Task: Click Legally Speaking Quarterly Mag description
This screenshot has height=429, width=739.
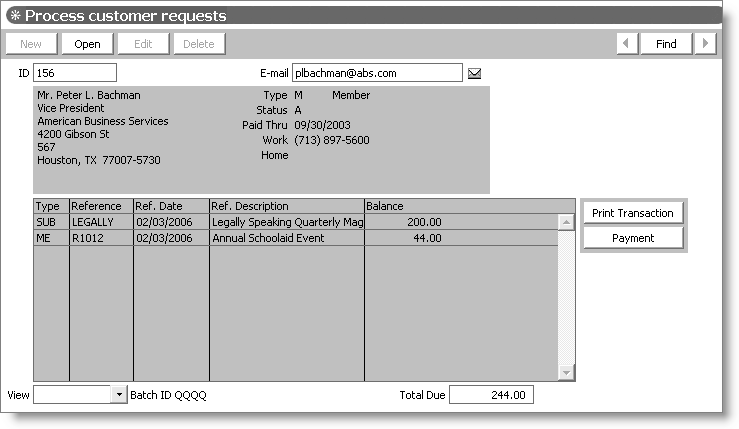Action: (287, 222)
